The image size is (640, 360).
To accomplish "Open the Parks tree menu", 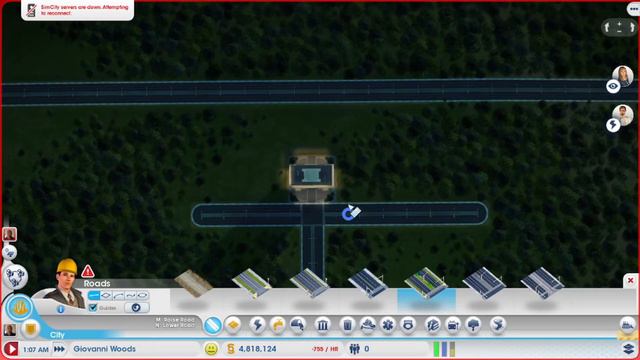I will [x=473, y=325].
